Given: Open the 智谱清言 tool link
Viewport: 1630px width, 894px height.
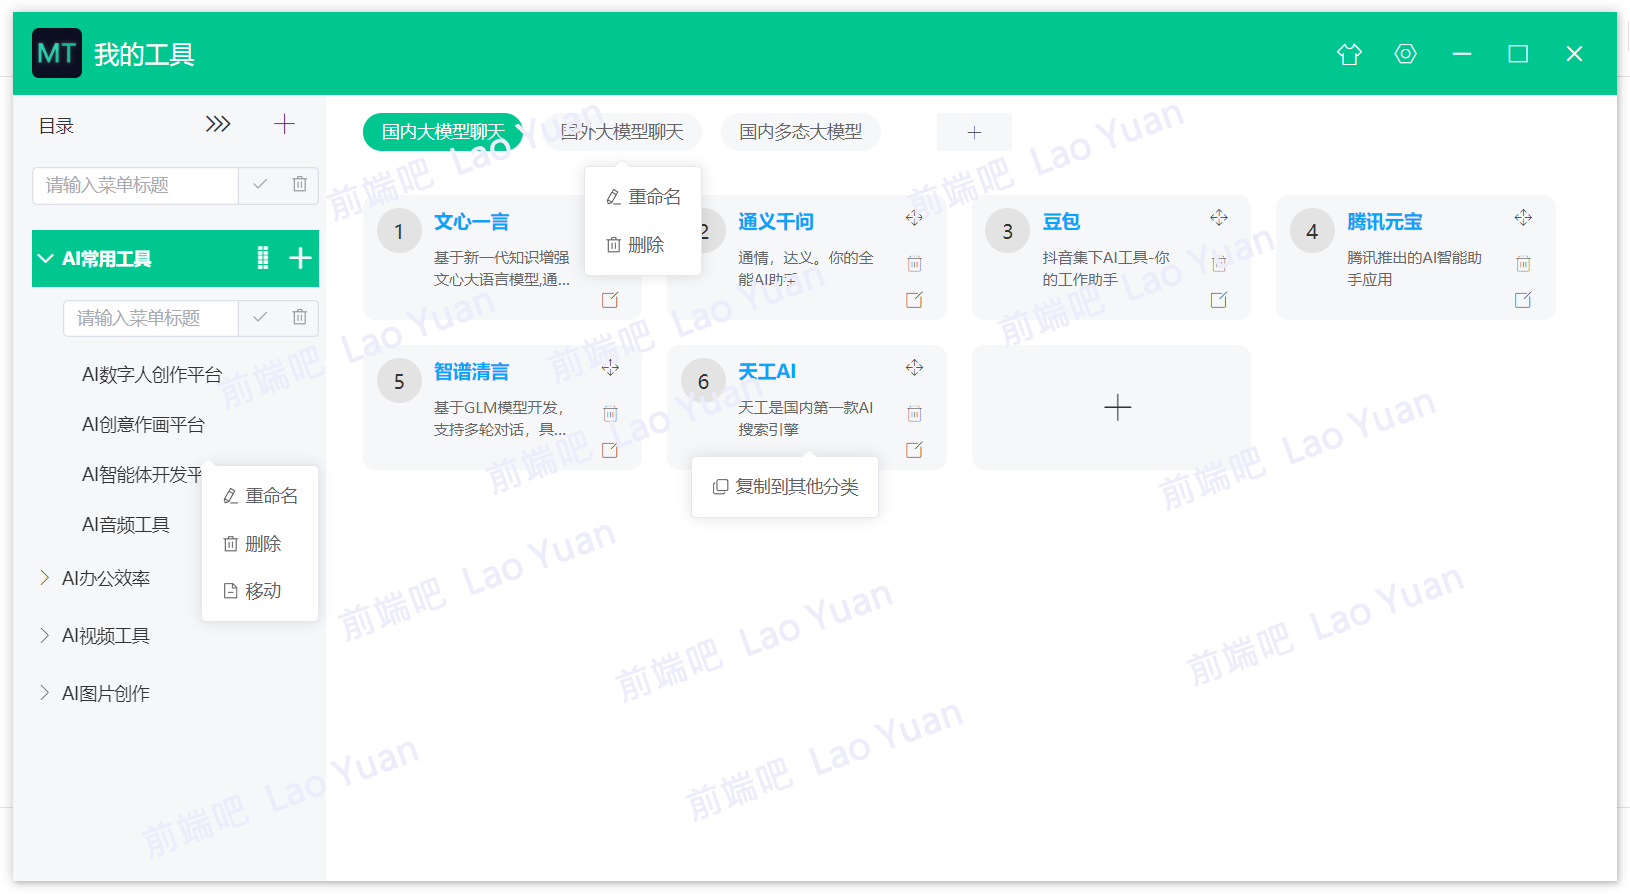Looking at the screenshot, I should 471,372.
